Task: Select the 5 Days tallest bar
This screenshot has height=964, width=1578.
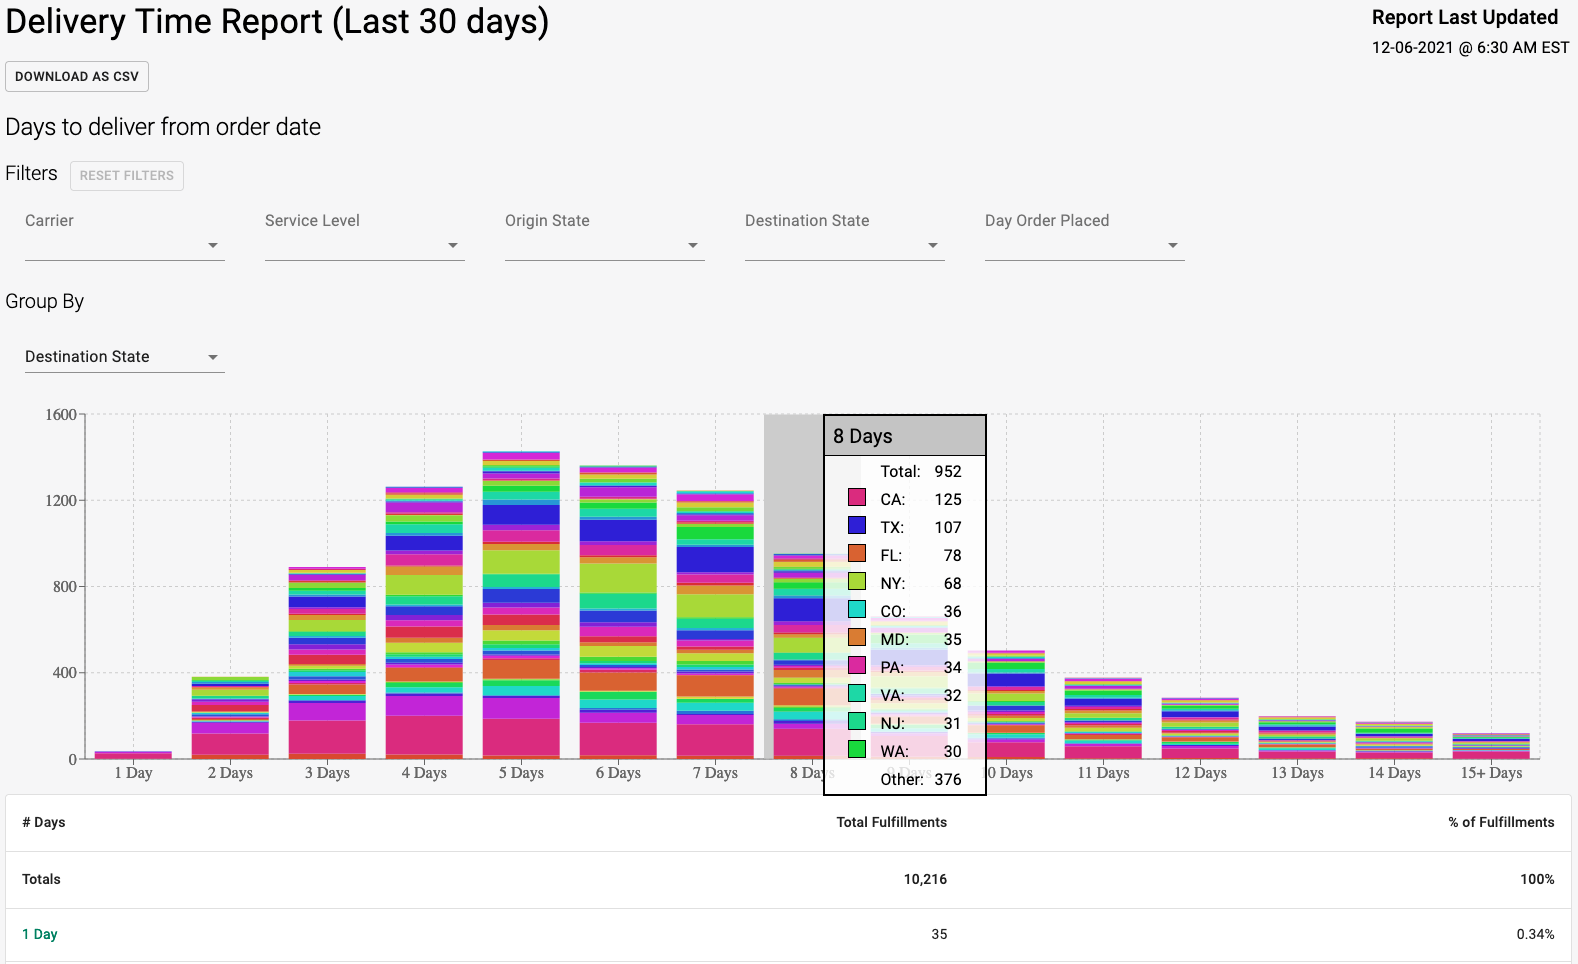Action: tap(521, 605)
